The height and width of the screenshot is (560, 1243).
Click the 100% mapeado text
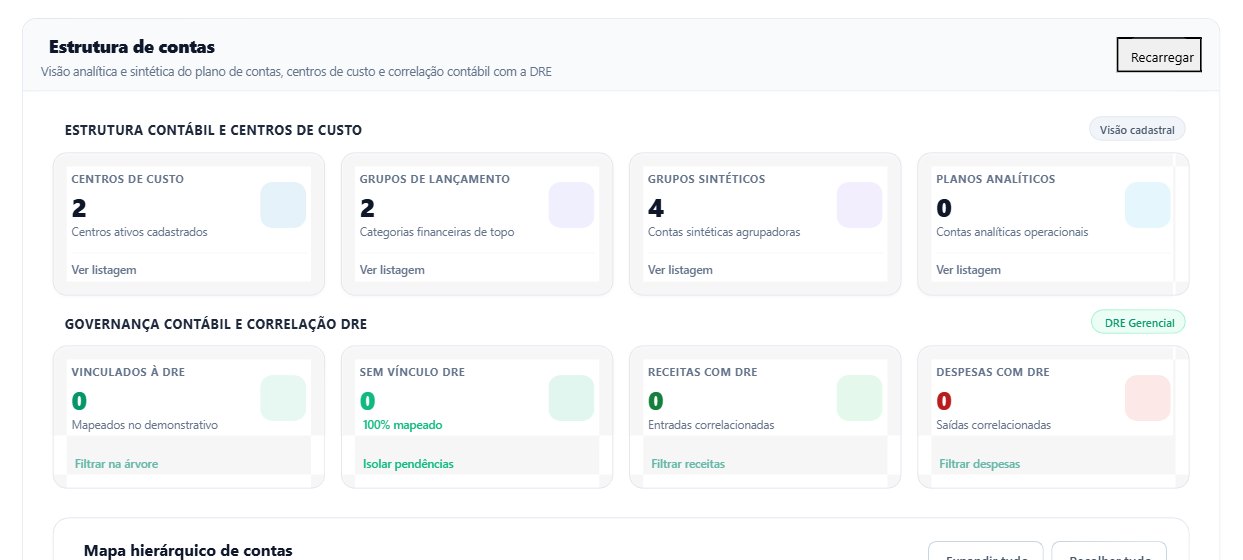click(401, 425)
